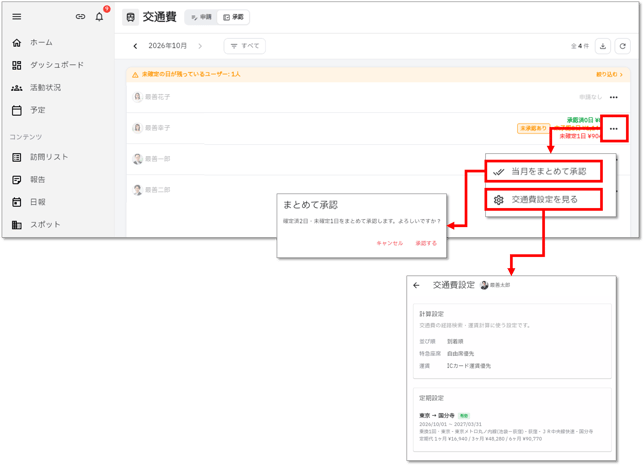
Task: Open 活動状況 in the sidebar
Action: point(45,87)
